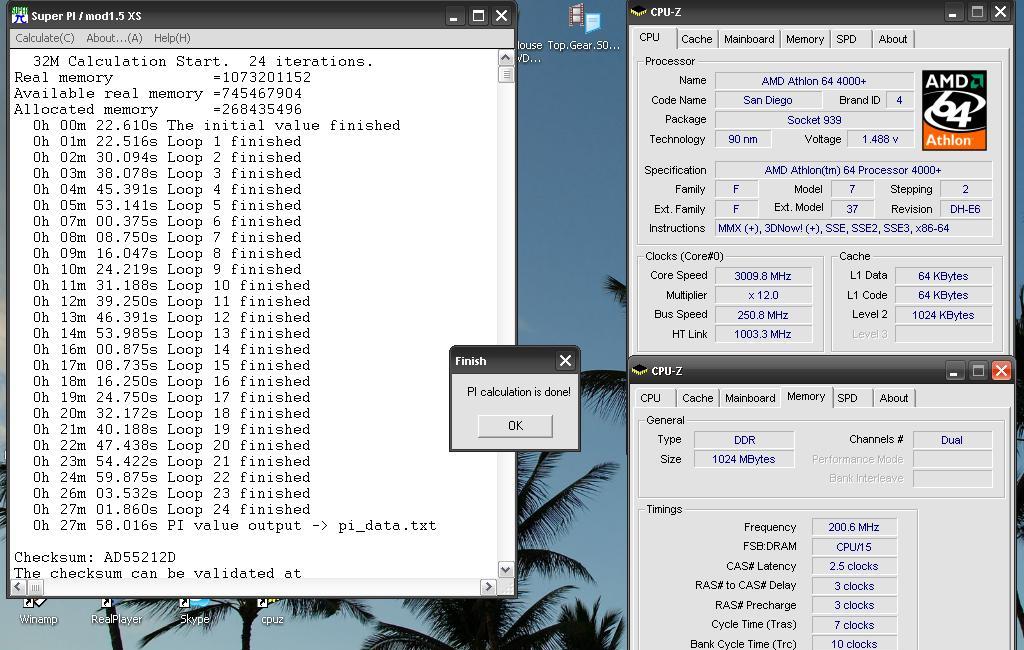Switch to Cache tab in lower CPU-Z

tap(697, 398)
